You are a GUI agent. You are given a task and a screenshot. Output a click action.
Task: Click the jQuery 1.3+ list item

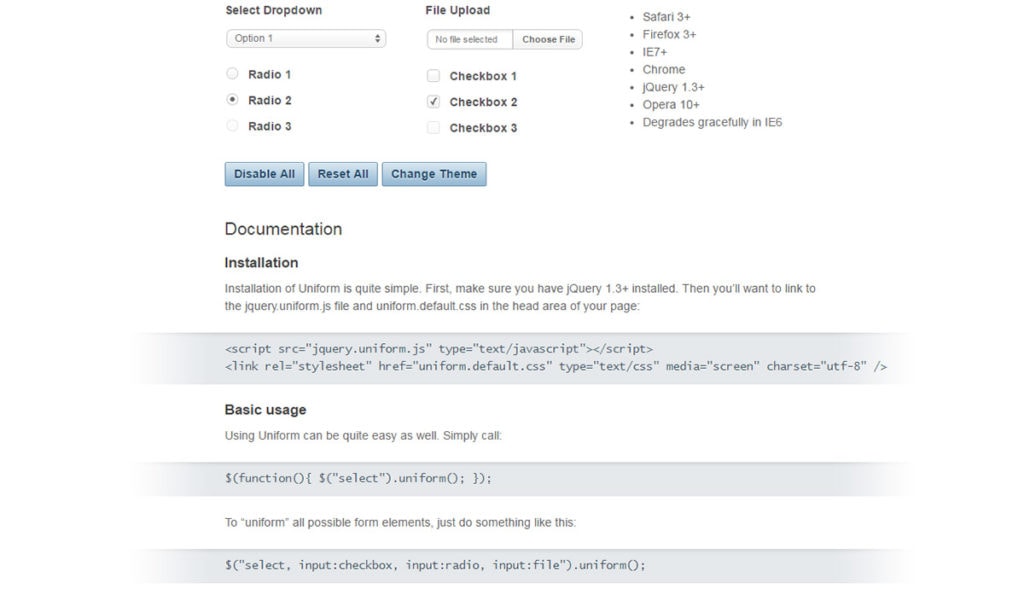672,87
